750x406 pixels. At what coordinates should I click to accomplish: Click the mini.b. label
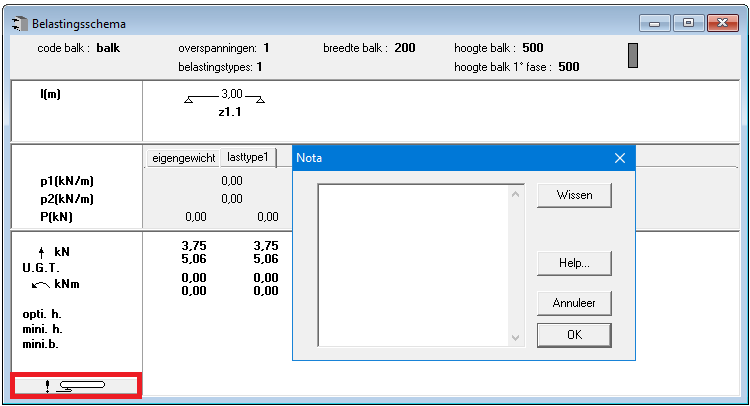40,344
